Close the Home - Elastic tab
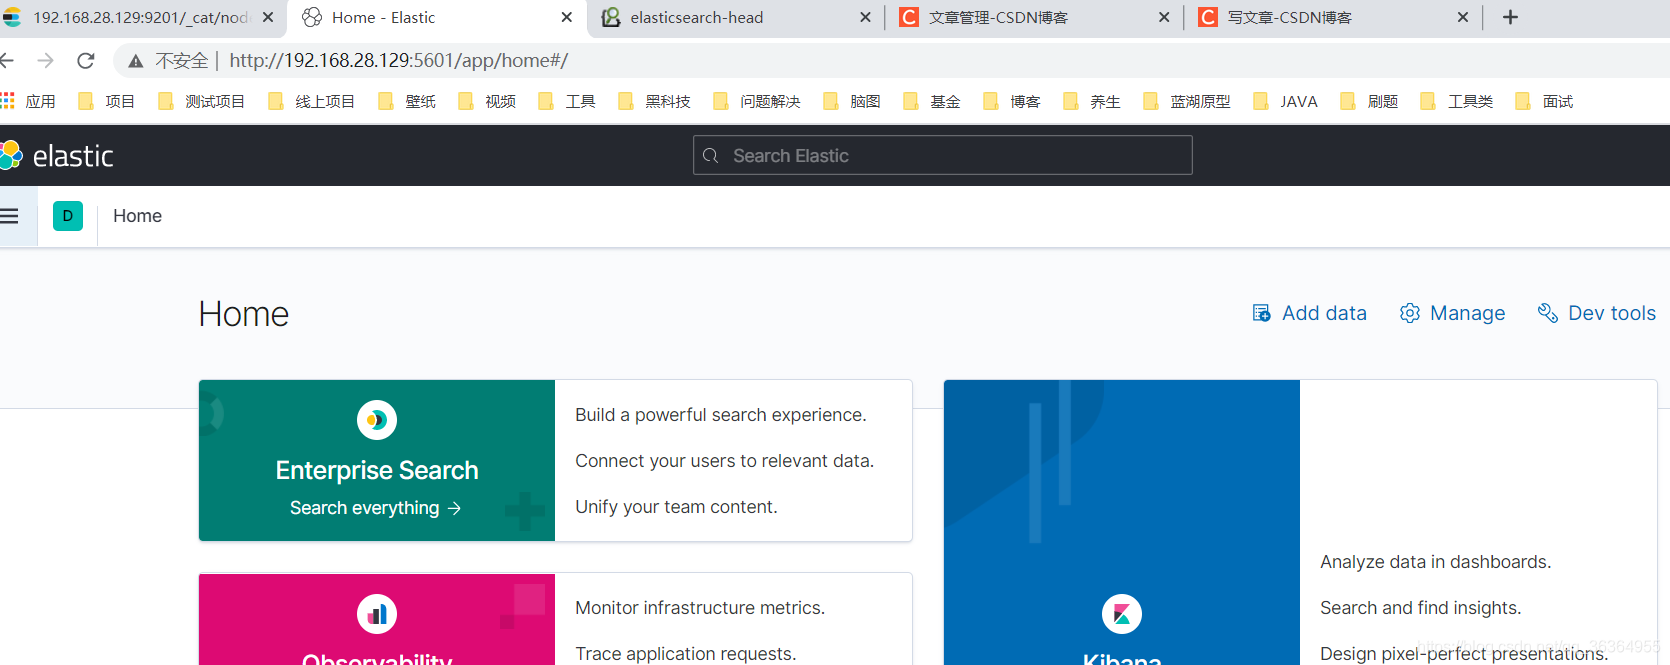 tap(567, 17)
